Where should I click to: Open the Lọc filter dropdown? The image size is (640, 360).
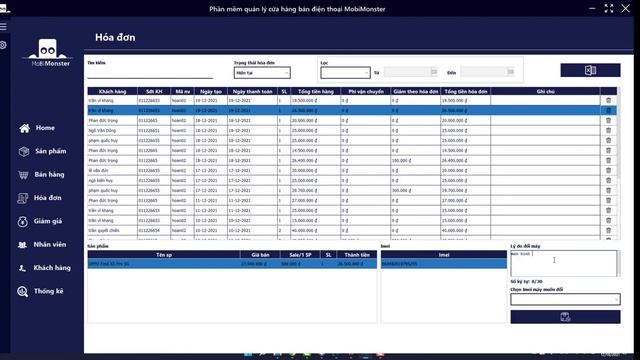(345, 73)
